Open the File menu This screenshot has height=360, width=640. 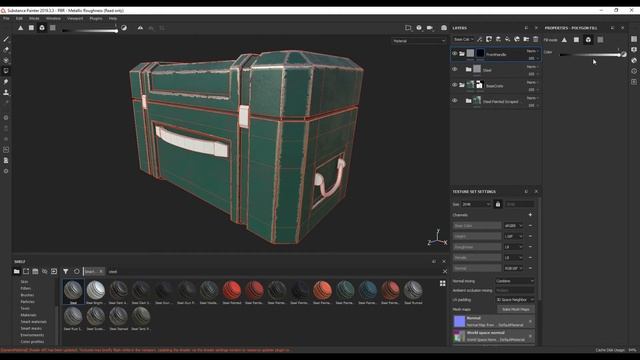point(6,18)
